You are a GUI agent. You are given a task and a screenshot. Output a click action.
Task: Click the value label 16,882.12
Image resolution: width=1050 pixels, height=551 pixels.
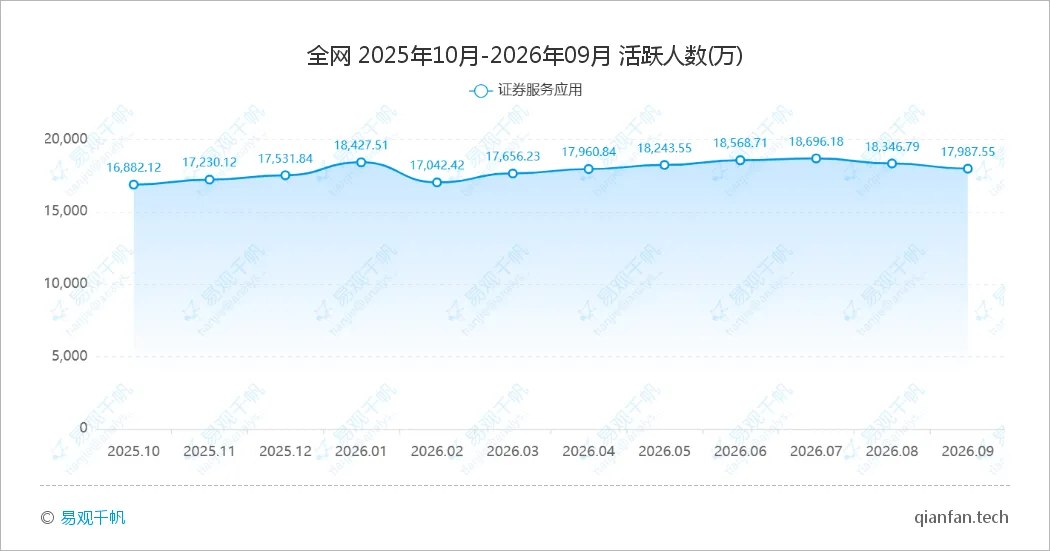[x=134, y=167]
